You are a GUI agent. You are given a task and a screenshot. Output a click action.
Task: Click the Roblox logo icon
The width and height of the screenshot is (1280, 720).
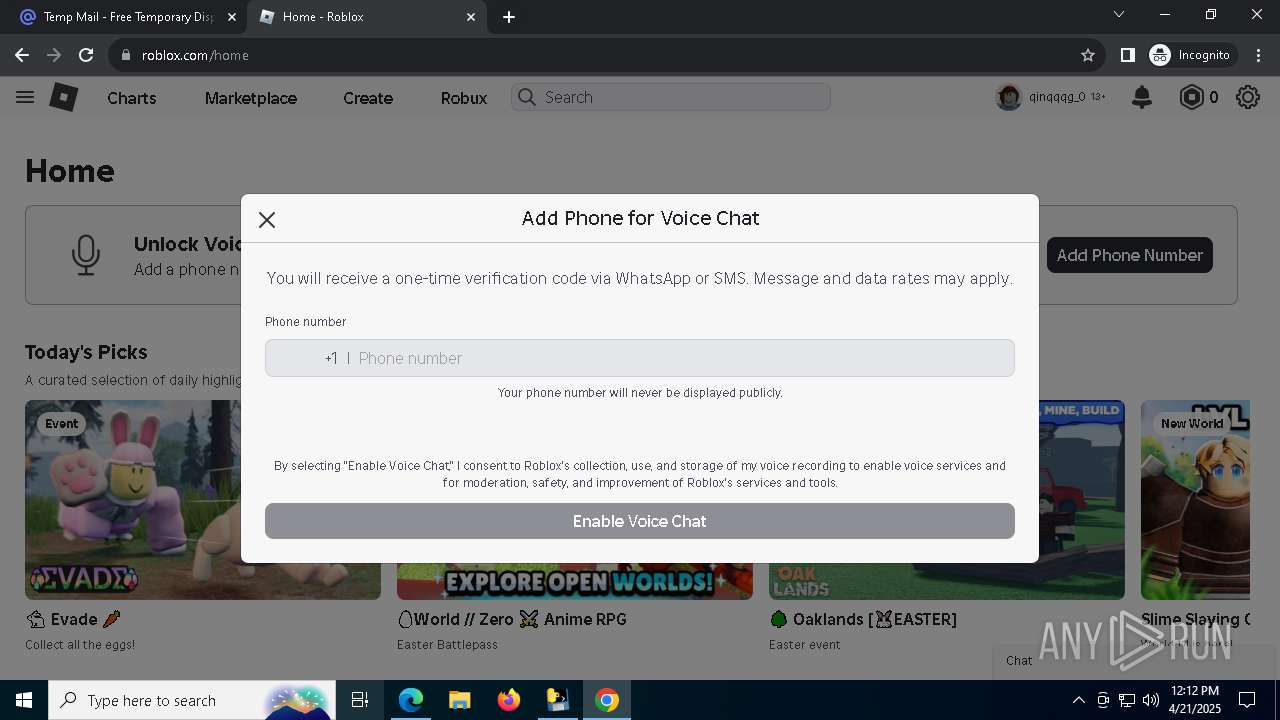click(x=64, y=97)
